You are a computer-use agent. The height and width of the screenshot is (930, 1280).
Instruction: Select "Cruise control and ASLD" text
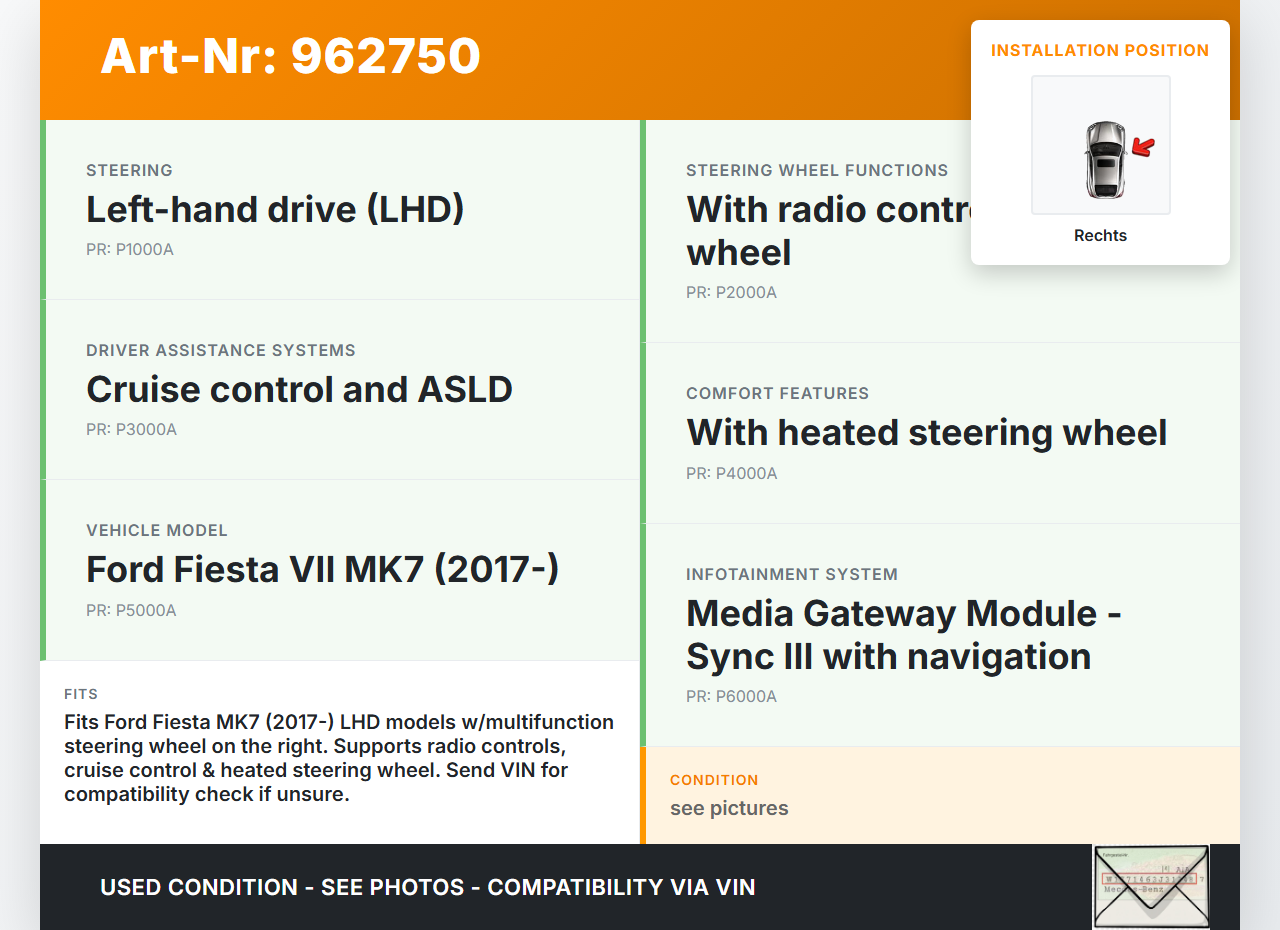coord(299,389)
